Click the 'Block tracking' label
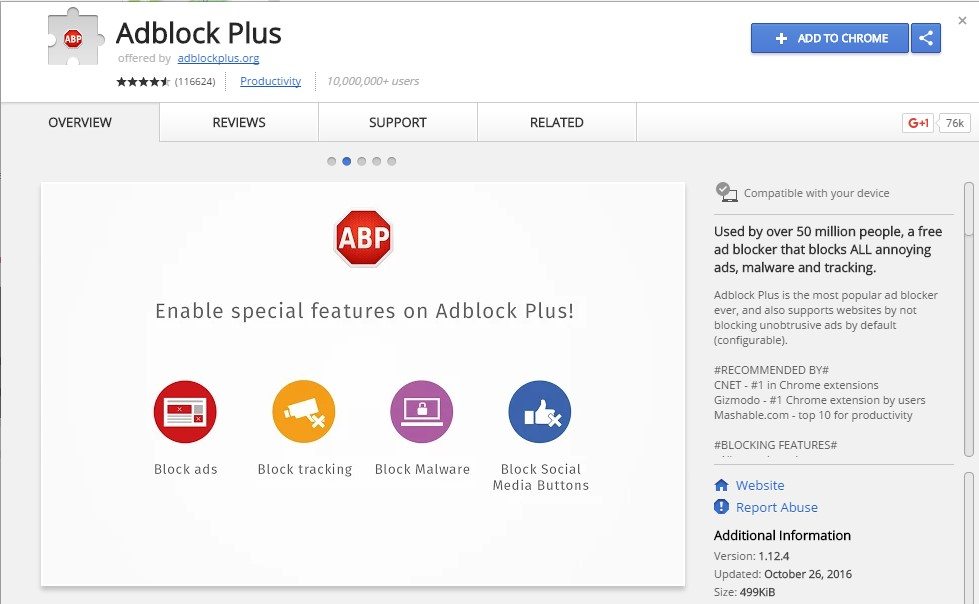Screen dimensions: 979x604 click(305, 469)
